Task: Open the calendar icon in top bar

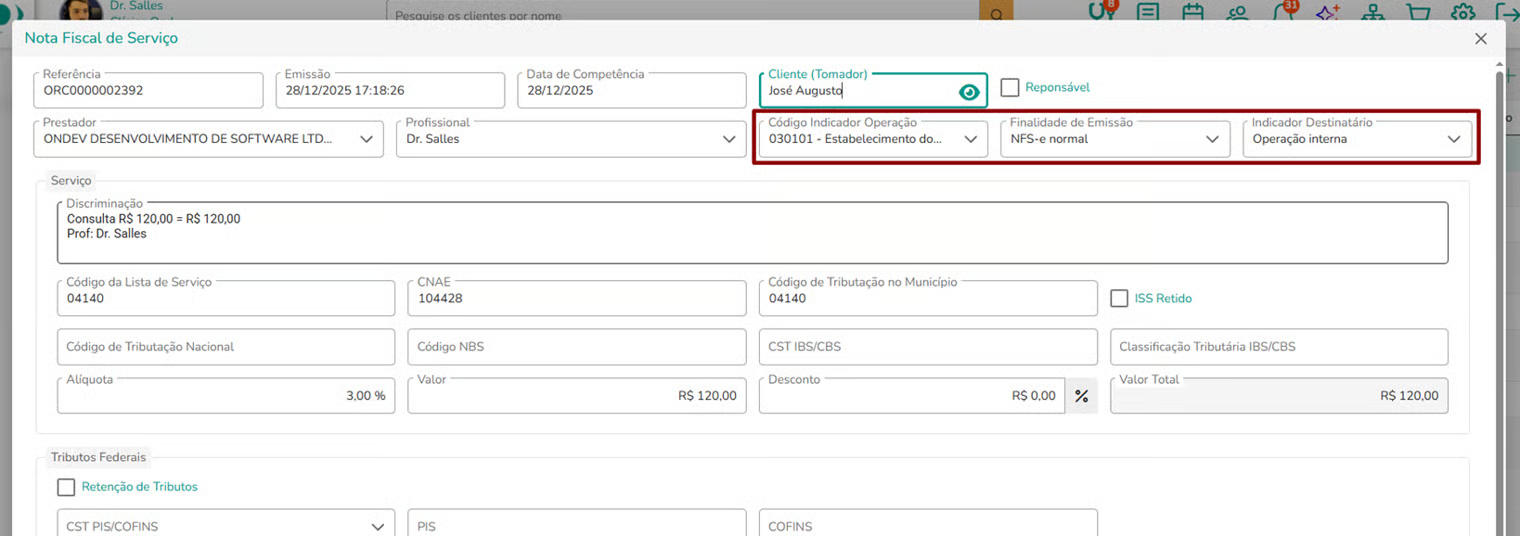Action: [x=1193, y=13]
